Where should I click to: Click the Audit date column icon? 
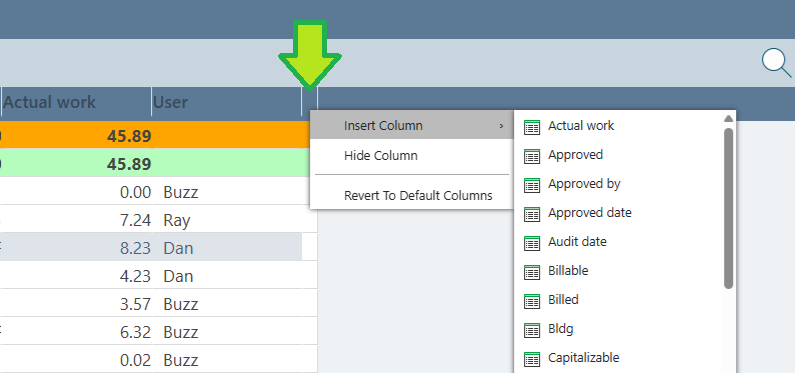pos(531,243)
